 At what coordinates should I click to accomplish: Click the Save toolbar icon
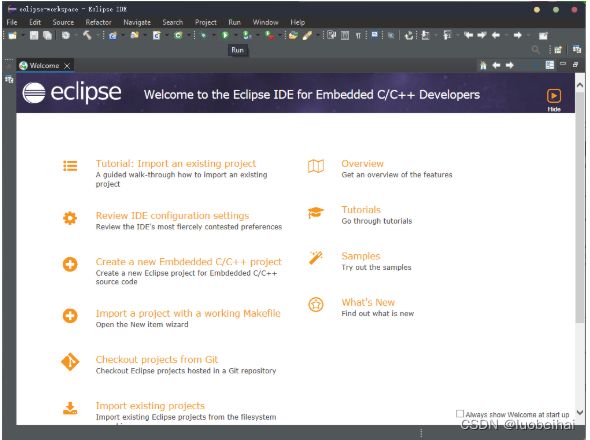click(x=34, y=36)
